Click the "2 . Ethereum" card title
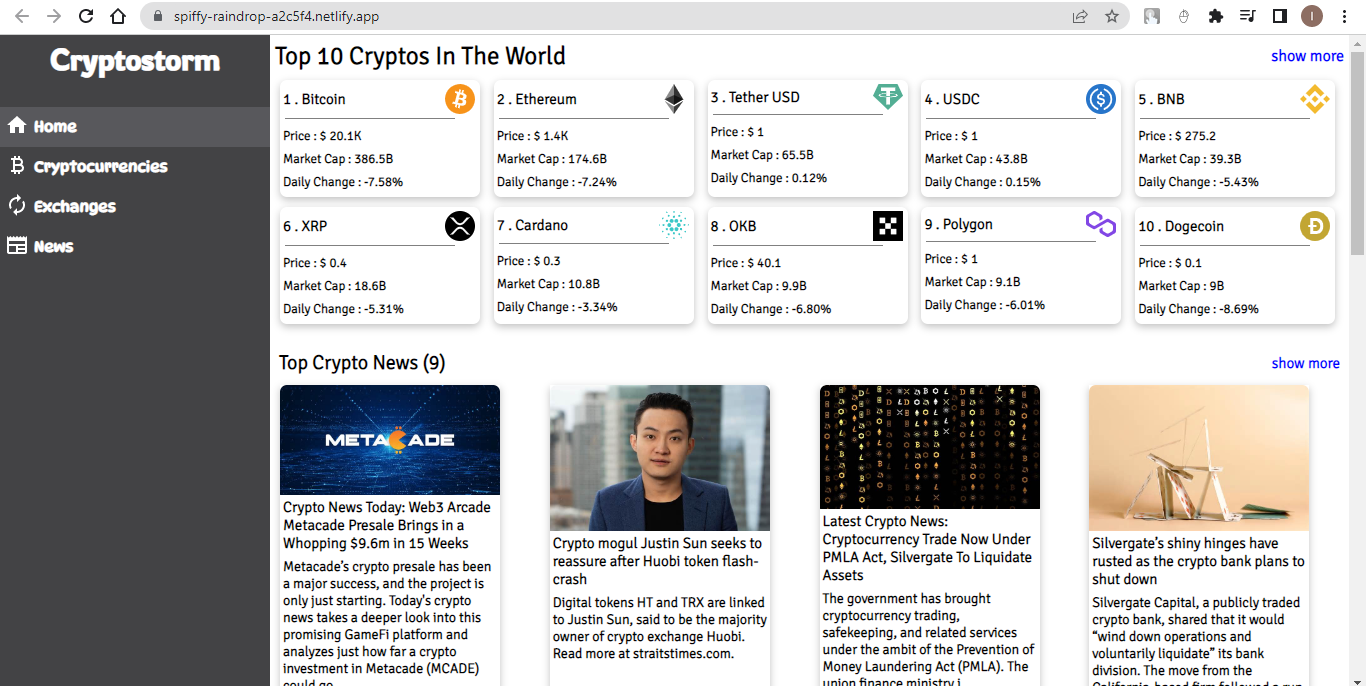 (537, 99)
